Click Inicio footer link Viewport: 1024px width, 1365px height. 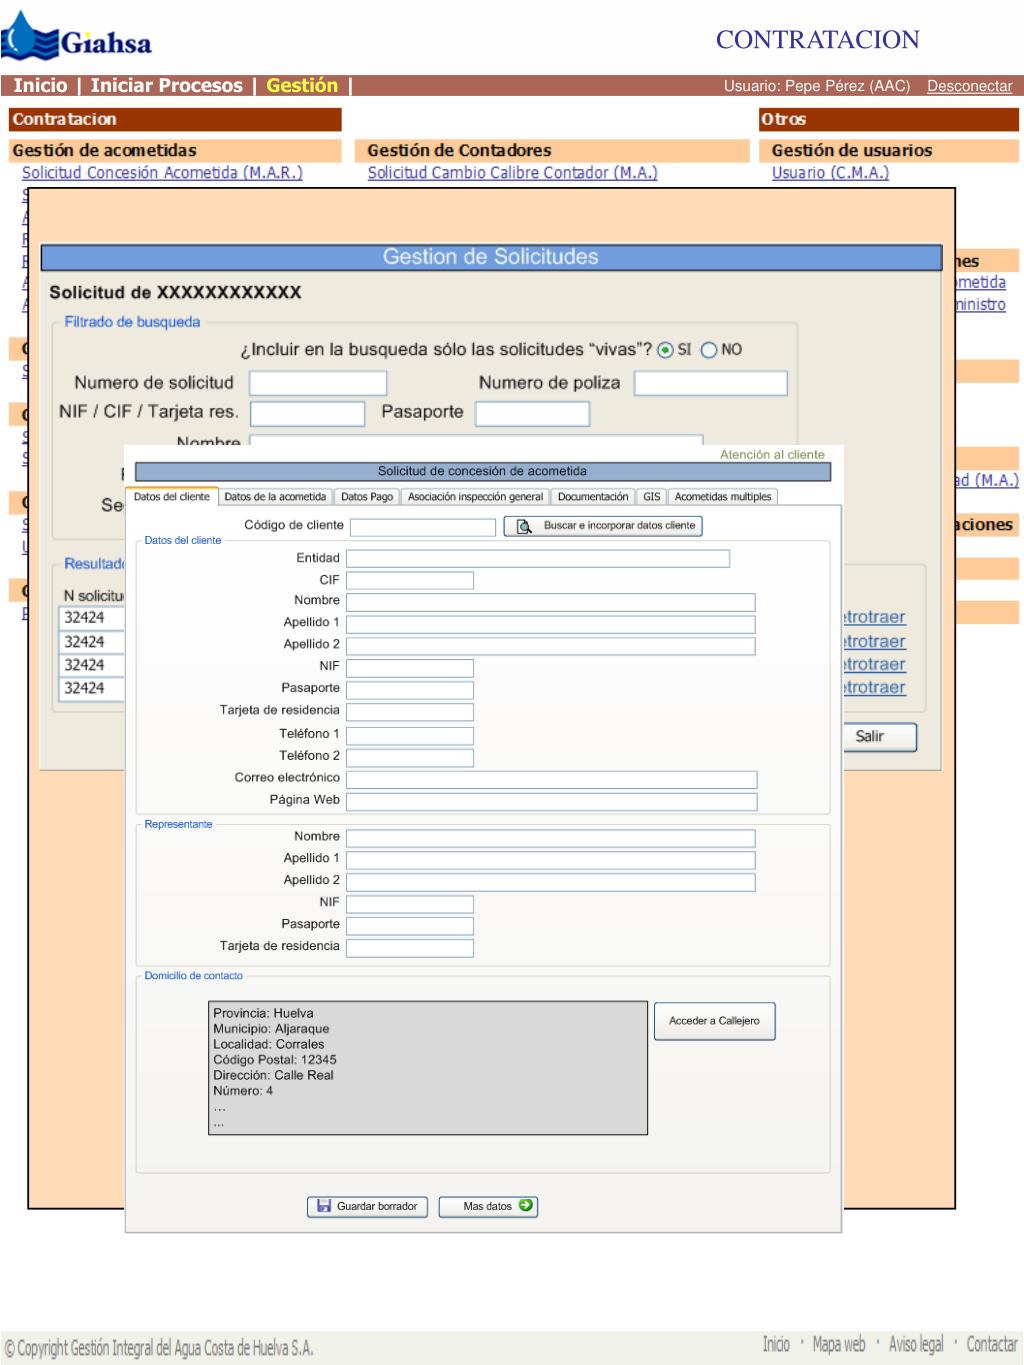pyautogui.click(x=776, y=1344)
